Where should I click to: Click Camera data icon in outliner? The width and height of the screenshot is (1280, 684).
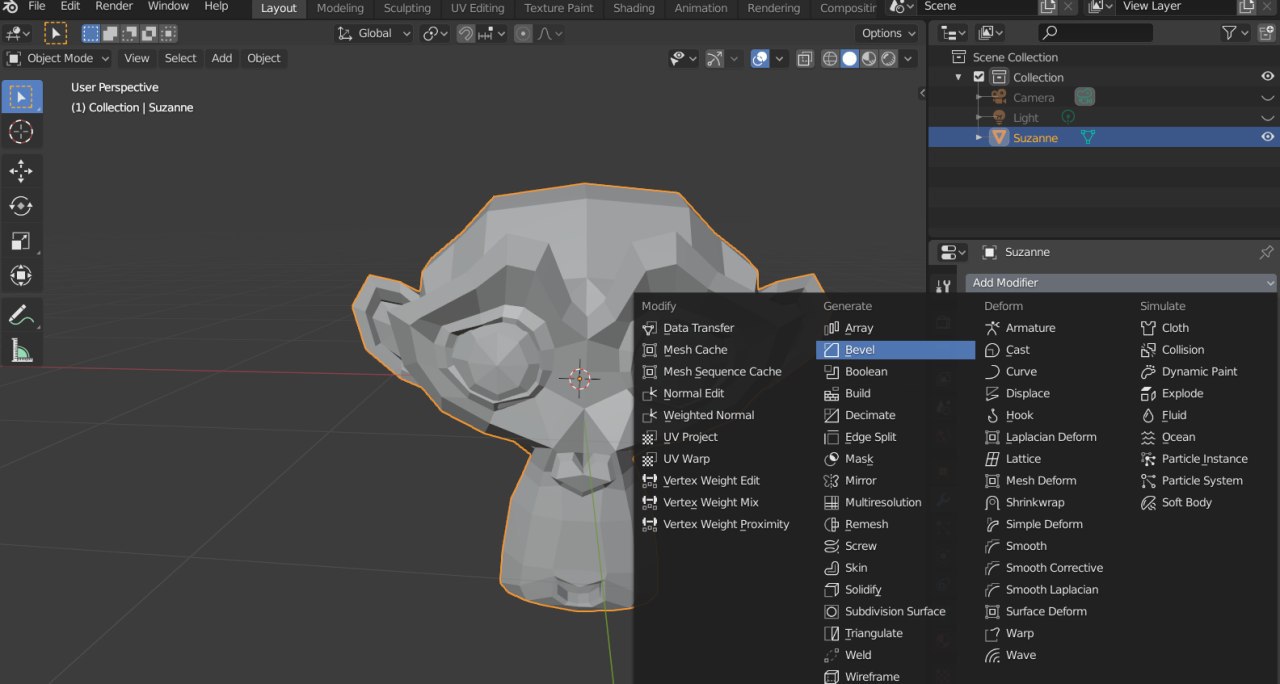pyautogui.click(x=1085, y=97)
